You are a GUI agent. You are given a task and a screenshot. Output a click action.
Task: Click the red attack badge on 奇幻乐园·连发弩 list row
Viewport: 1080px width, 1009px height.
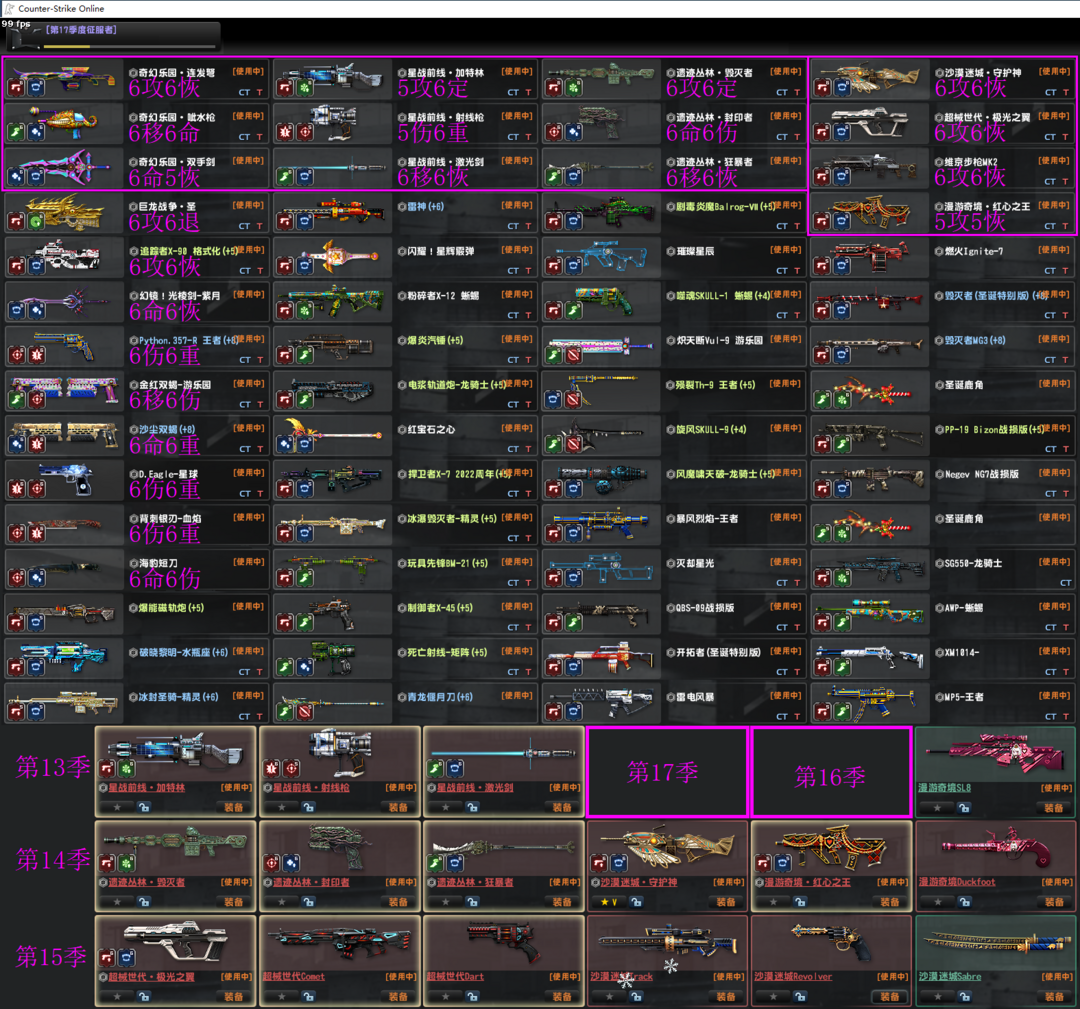[16, 88]
